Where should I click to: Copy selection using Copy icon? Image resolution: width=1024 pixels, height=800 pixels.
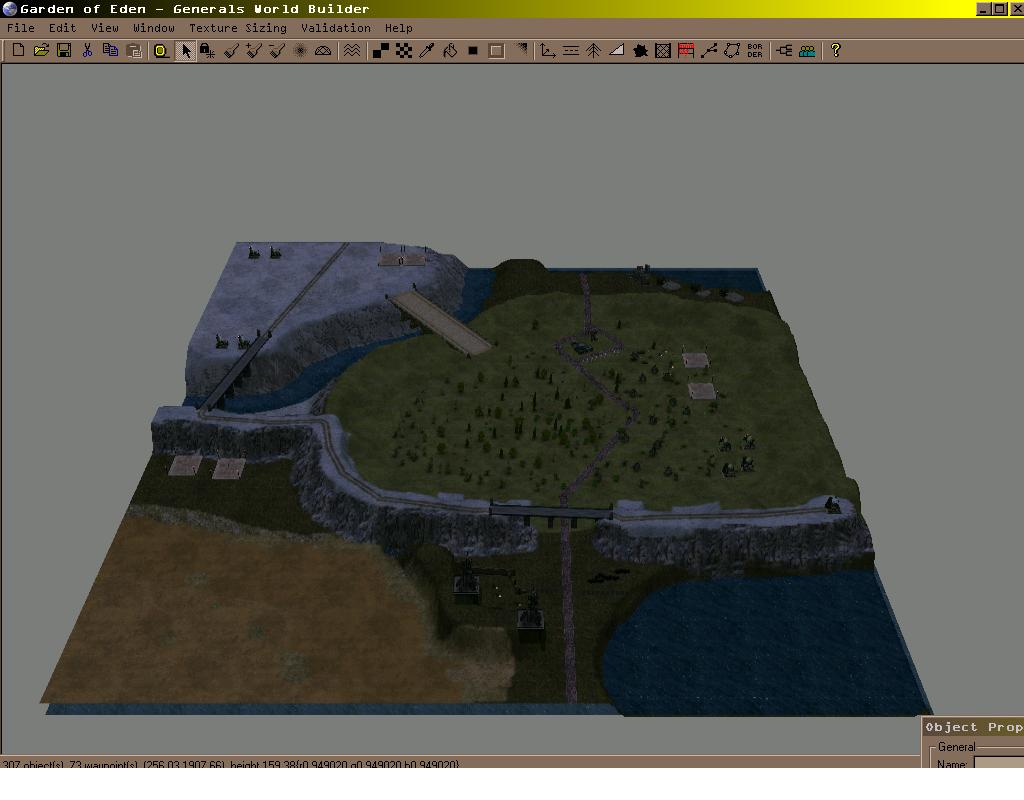(x=110, y=50)
